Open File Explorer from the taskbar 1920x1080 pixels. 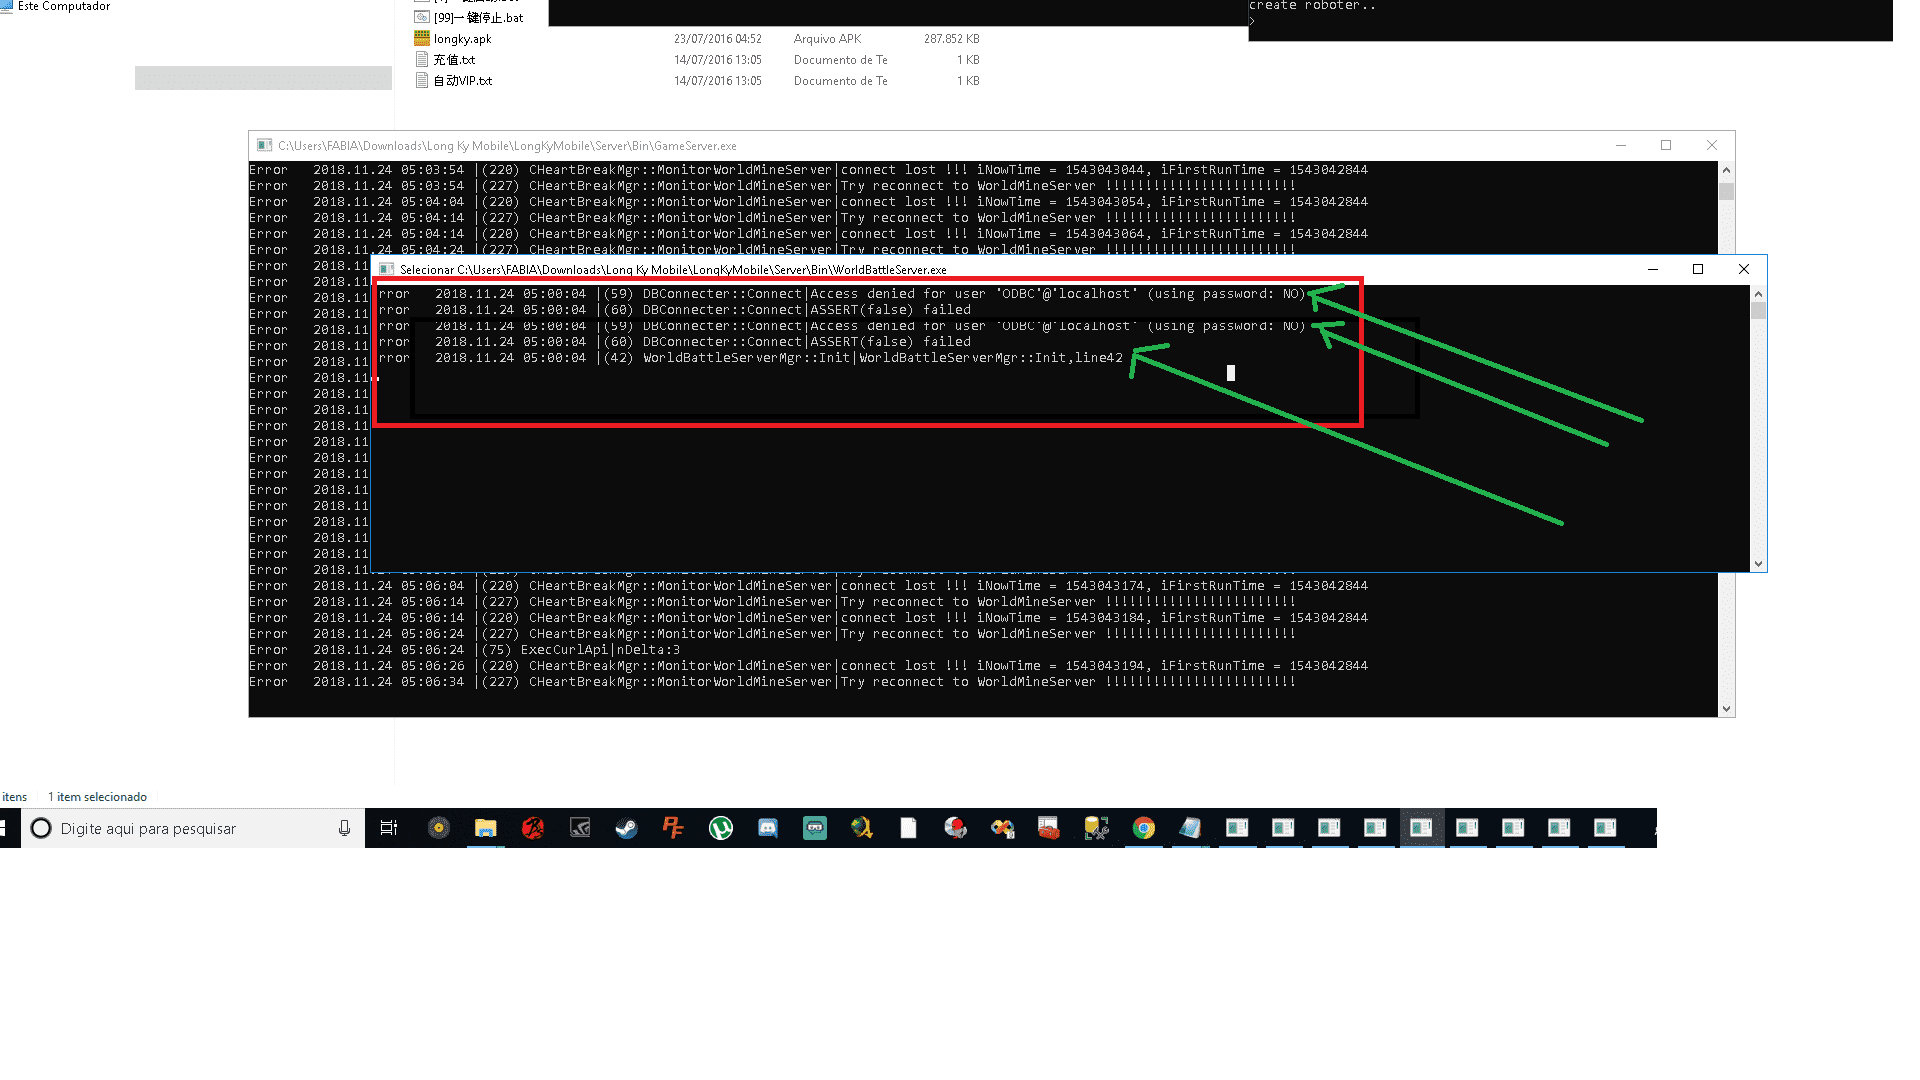pyautogui.click(x=485, y=828)
